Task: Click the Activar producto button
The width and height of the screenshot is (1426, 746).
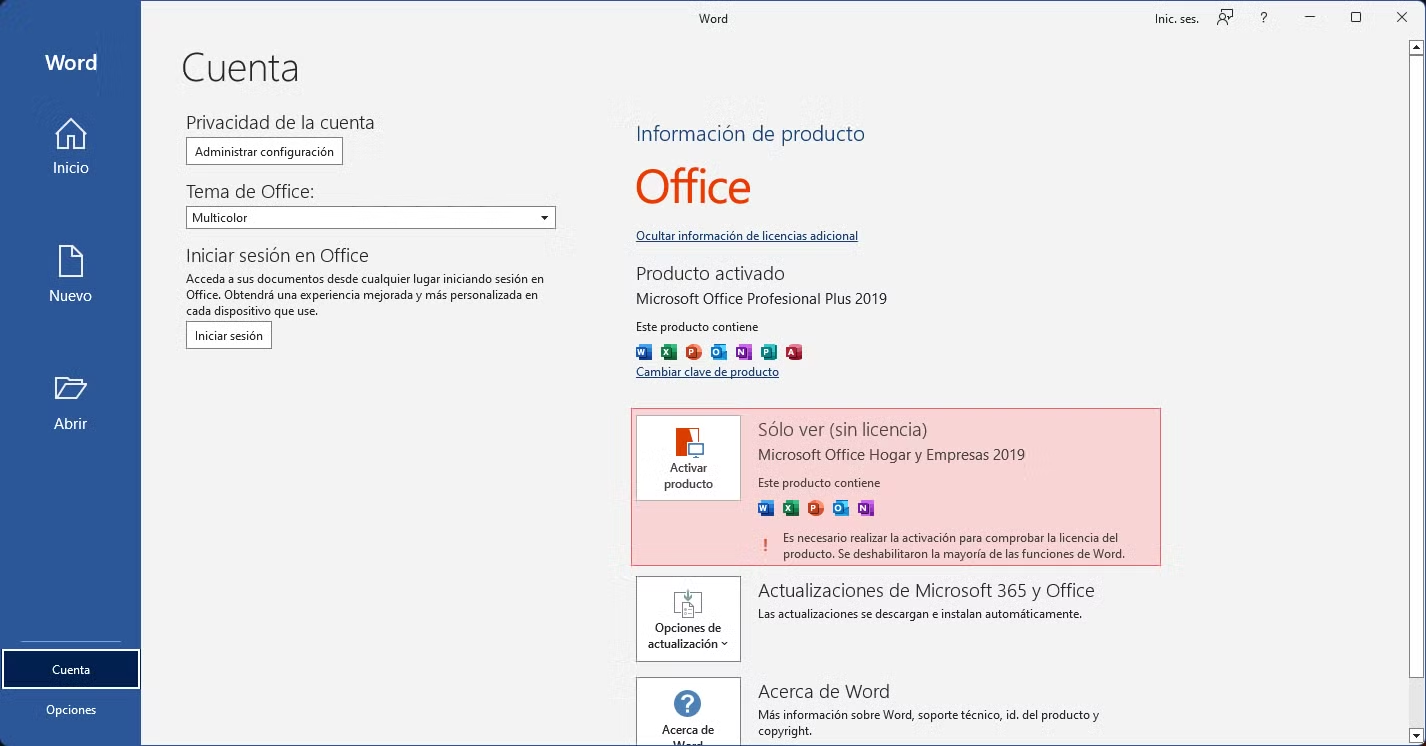Action: (x=688, y=458)
